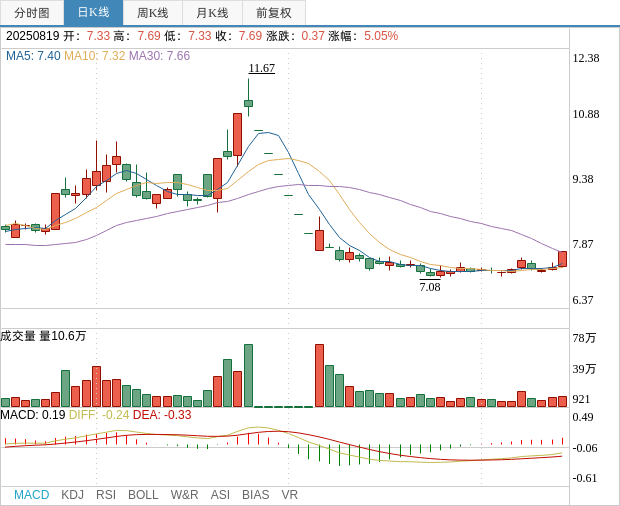Show the W&R indicator

click(x=184, y=495)
